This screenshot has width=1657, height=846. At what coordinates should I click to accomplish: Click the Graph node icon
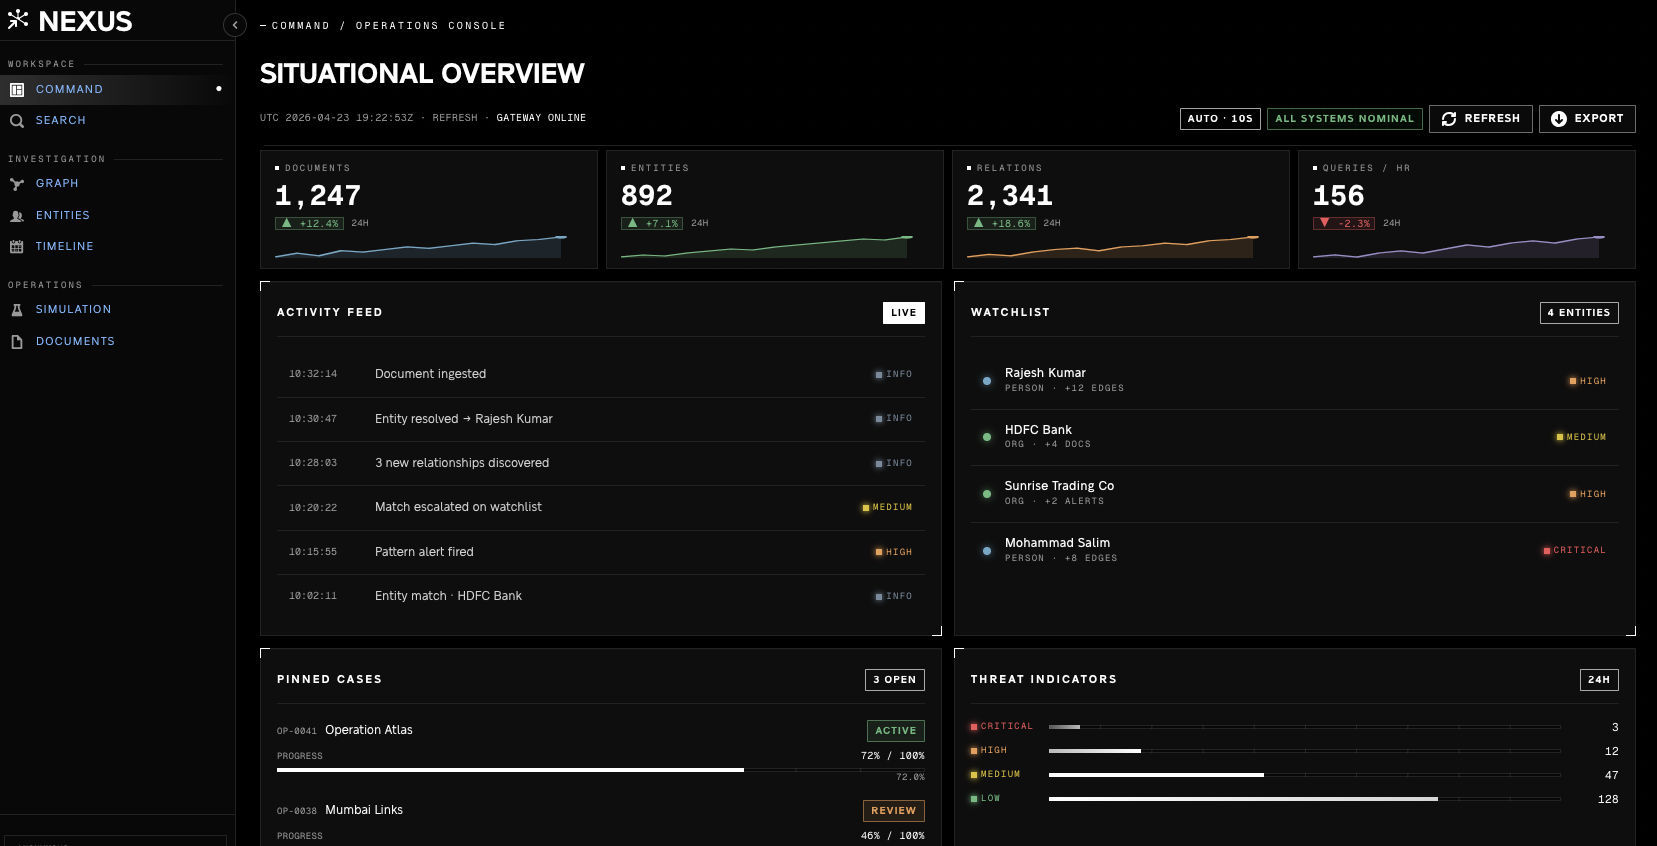[x=17, y=184]
